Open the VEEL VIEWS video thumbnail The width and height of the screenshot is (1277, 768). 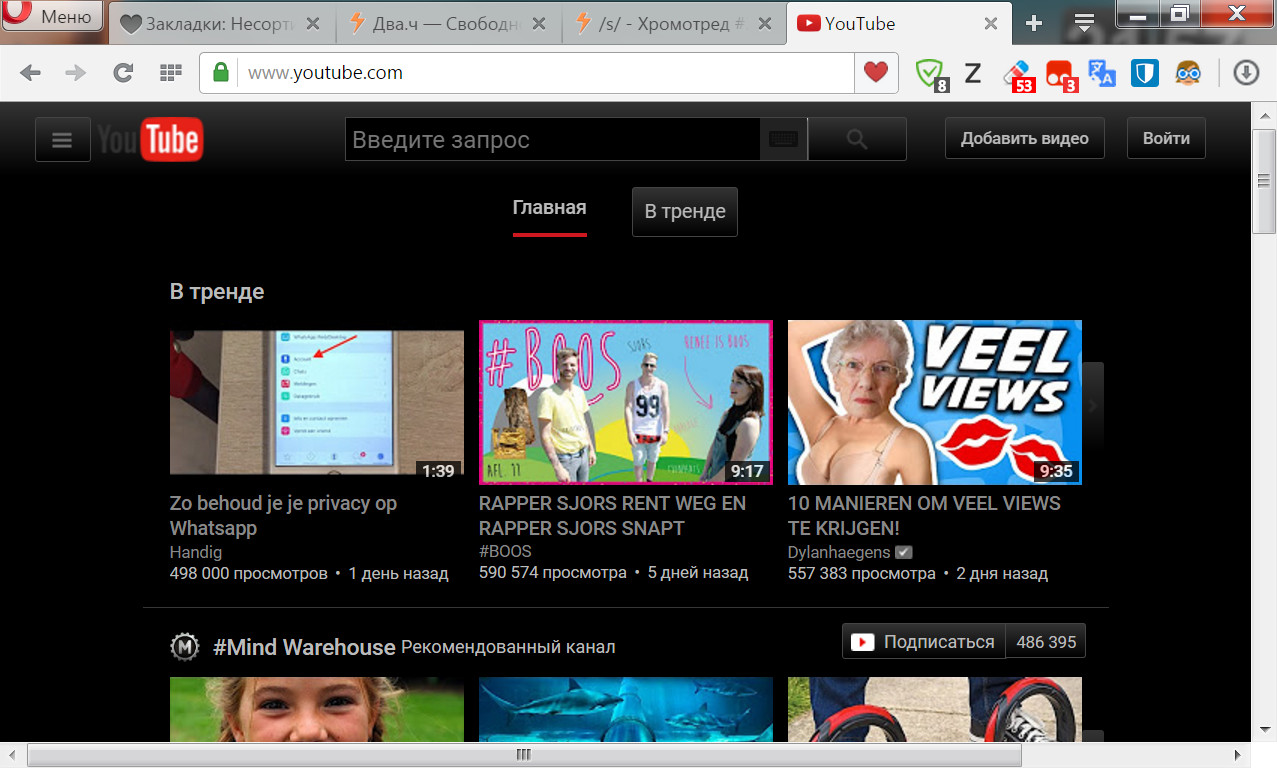[935, 402]
